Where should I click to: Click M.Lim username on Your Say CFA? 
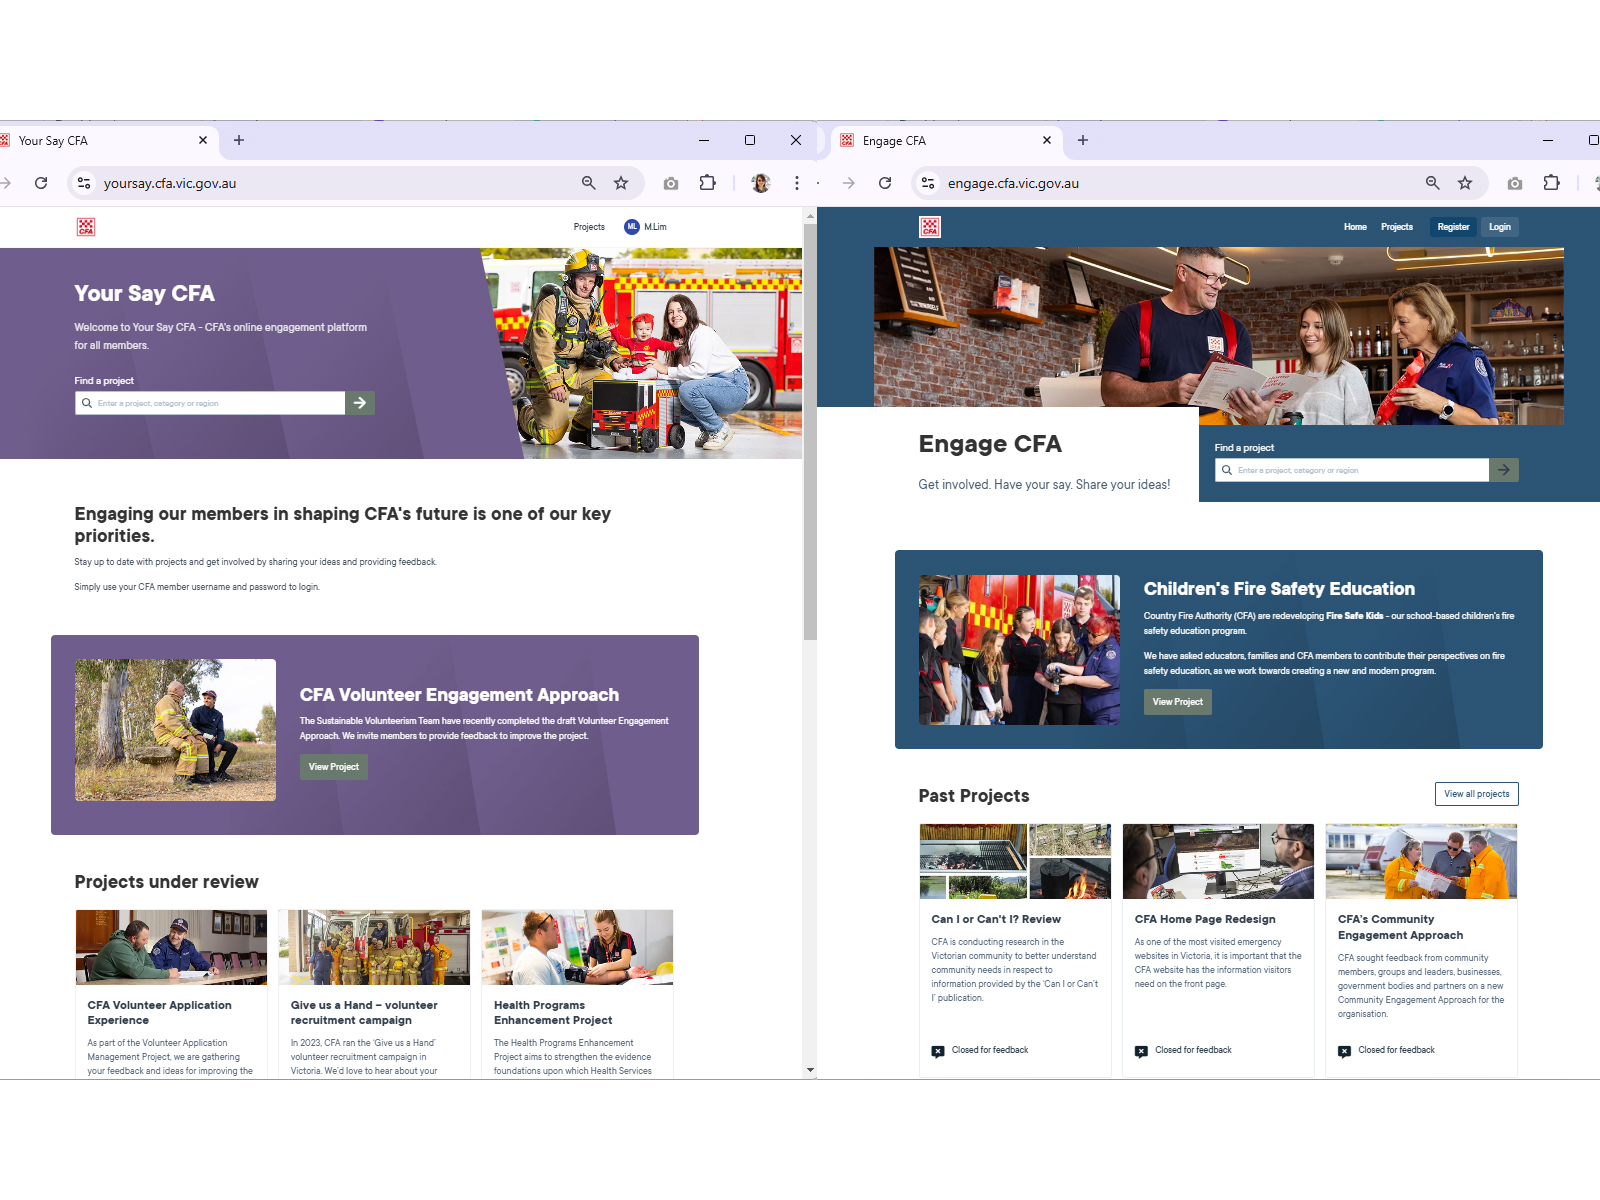point(655,227)
